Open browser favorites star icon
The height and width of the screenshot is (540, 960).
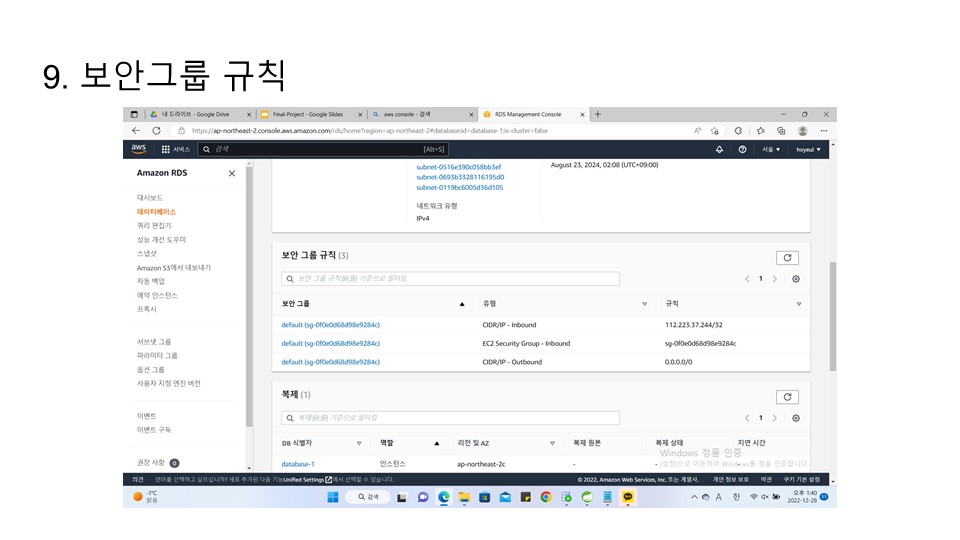click(x=760, y=130)
